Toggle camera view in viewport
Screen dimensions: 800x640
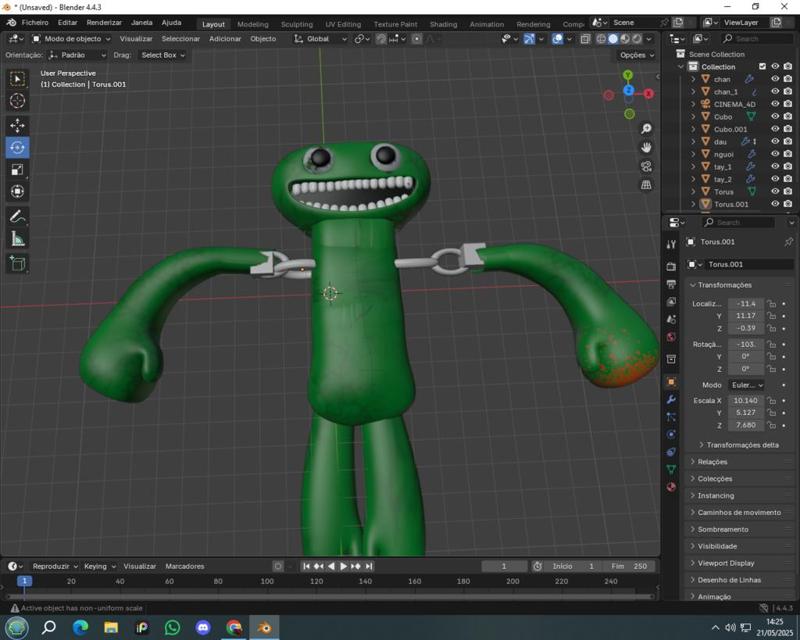pyautogui.click(x=647, y=166)
